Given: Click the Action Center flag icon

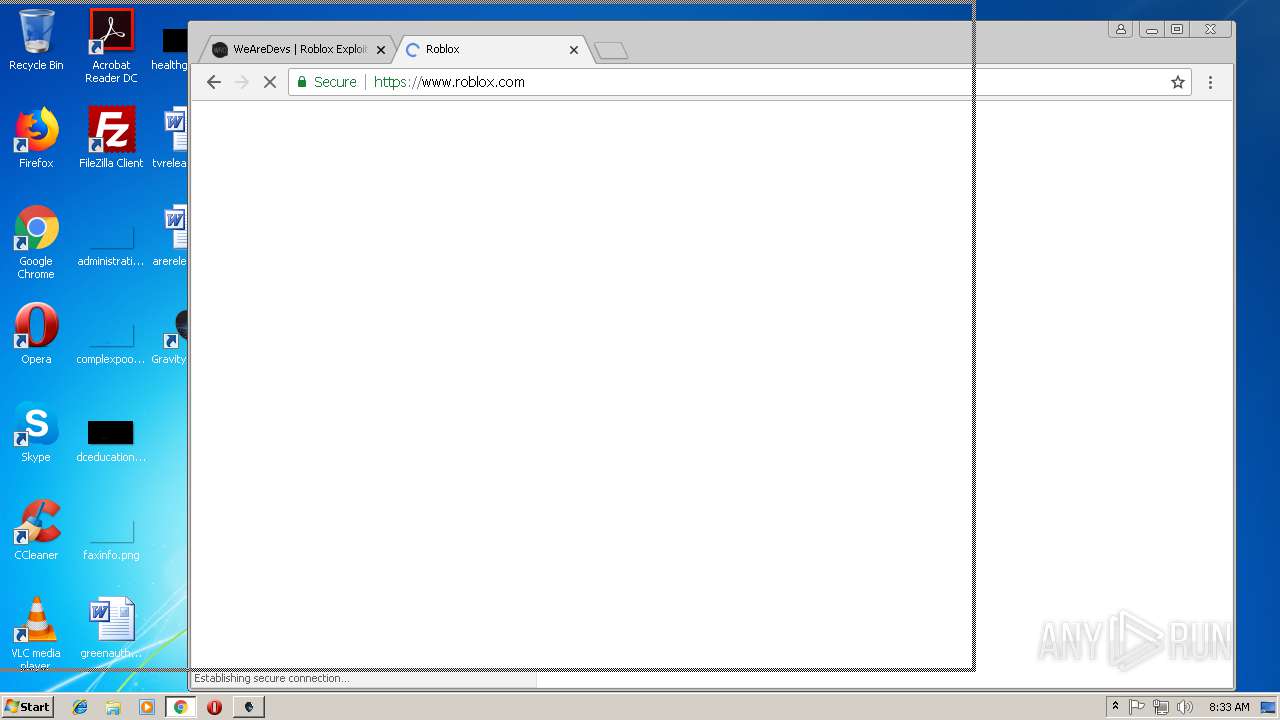Looking at the screenshot, I should (x=1137, y=707).
